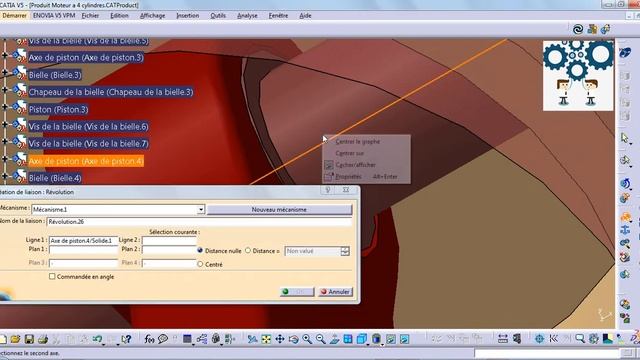Expand the Bielle.4 tree node
The image size is (640, 360).
click(4, 176)
